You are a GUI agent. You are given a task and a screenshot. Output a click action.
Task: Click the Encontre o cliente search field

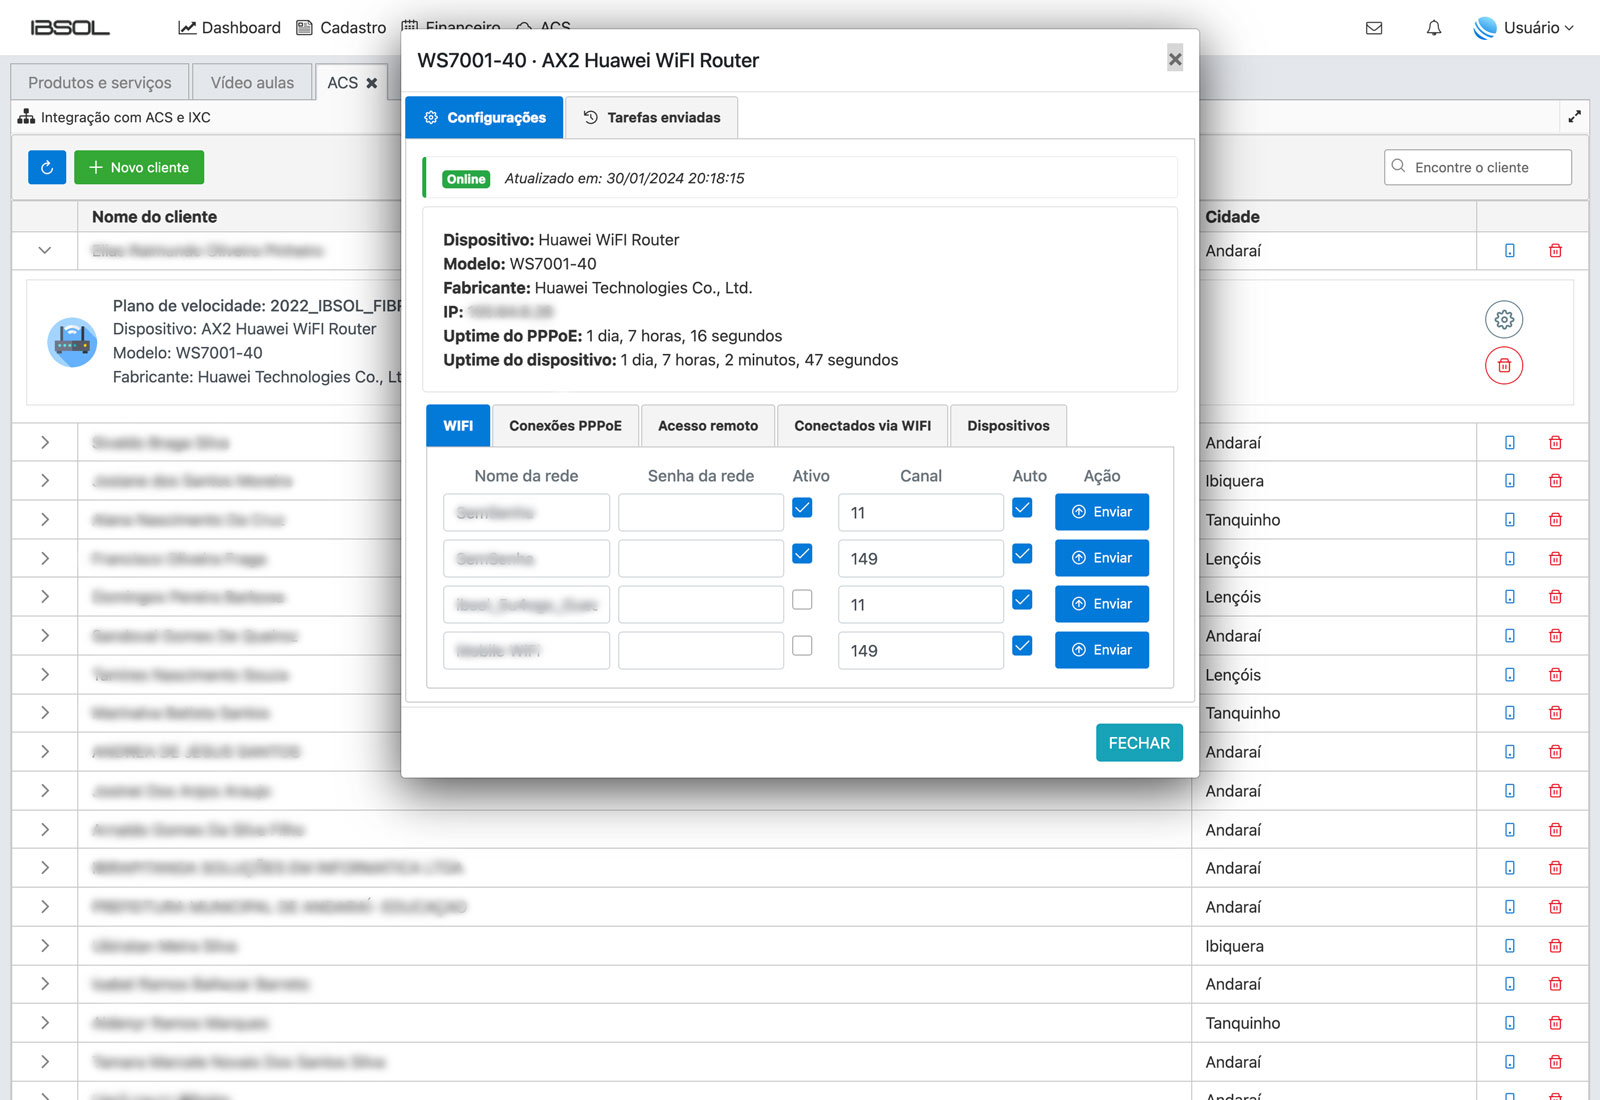[1478, 167]
